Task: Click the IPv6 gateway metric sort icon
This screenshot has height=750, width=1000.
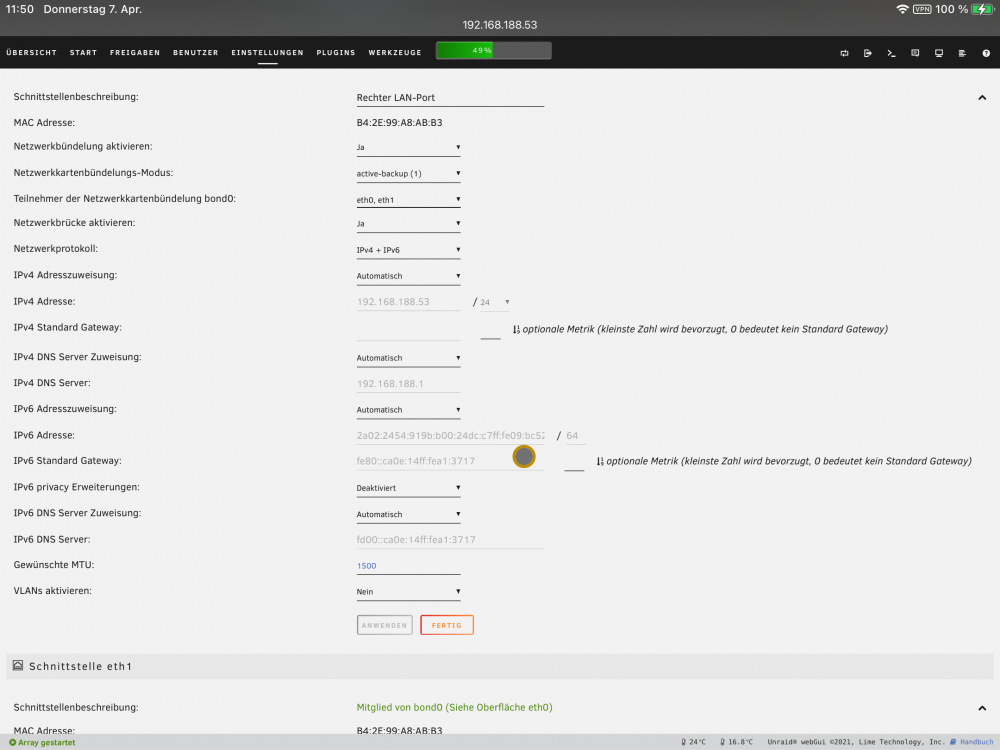Action: point(599,461)
